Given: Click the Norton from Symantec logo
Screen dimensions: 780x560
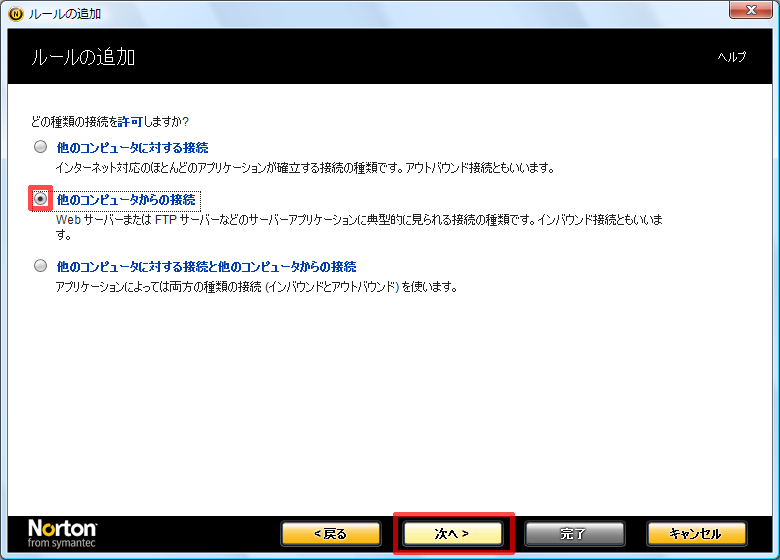Looking at the screenshot, I should tap(62, 532).
